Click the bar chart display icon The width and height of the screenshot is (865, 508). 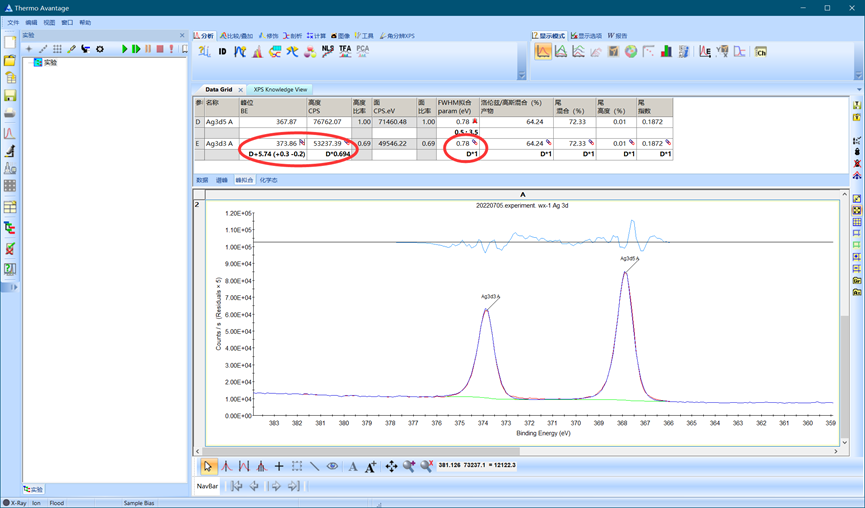pos(666,51)
